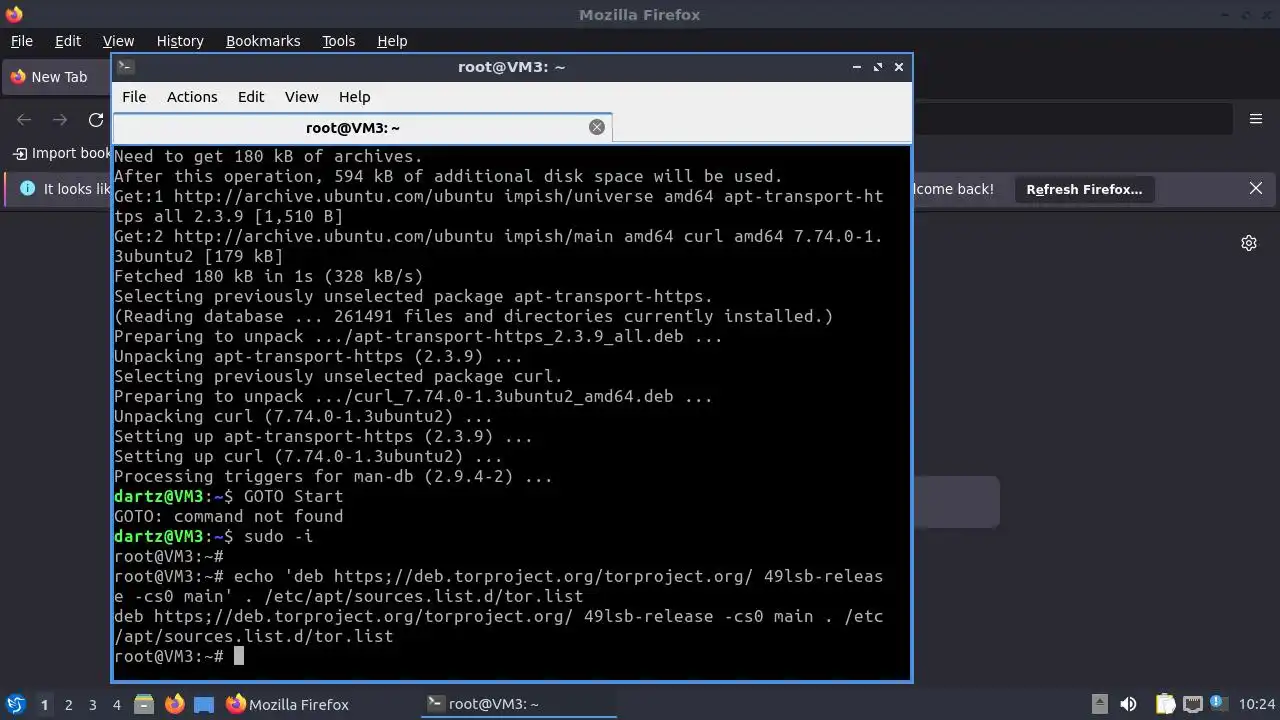Dismiss the Firefox notification bar
This screenshot has width=1280, height=720.
(1256, 188)
